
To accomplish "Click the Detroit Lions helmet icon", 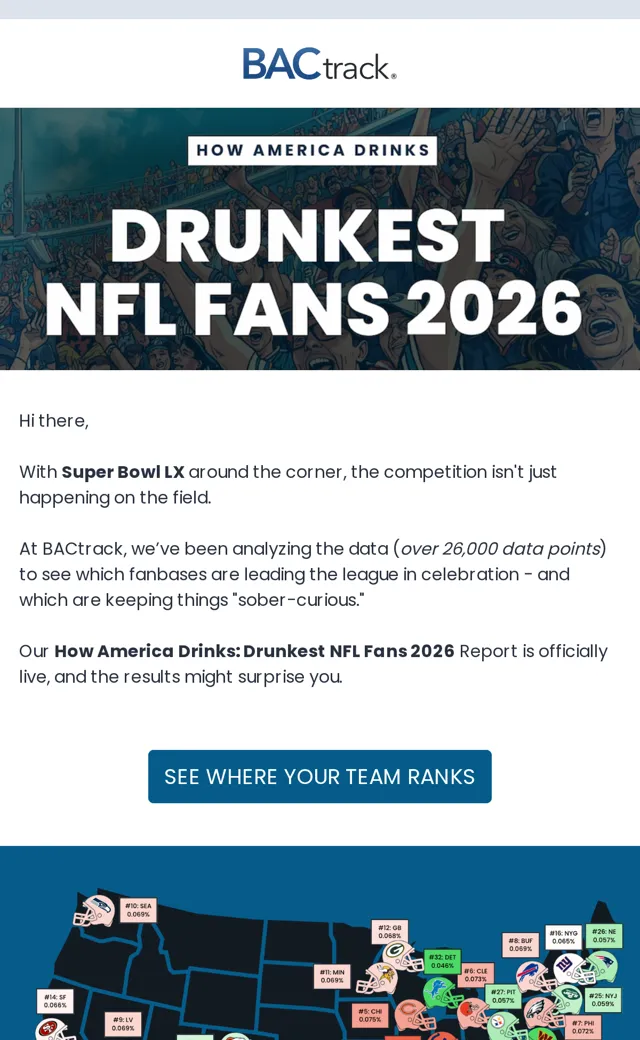I will point(443,992).
